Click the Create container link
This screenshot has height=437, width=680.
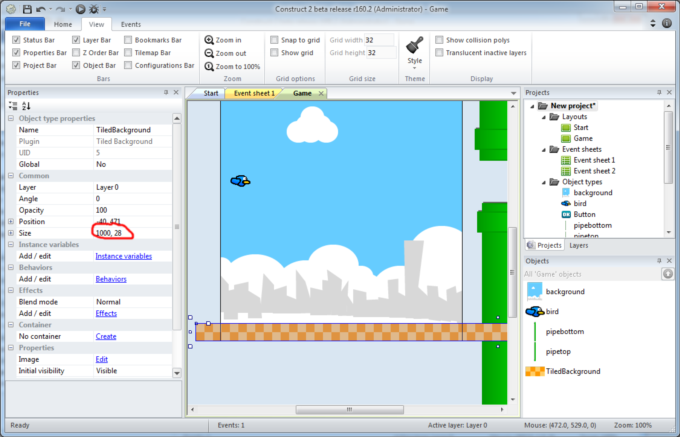click(106, 336)
